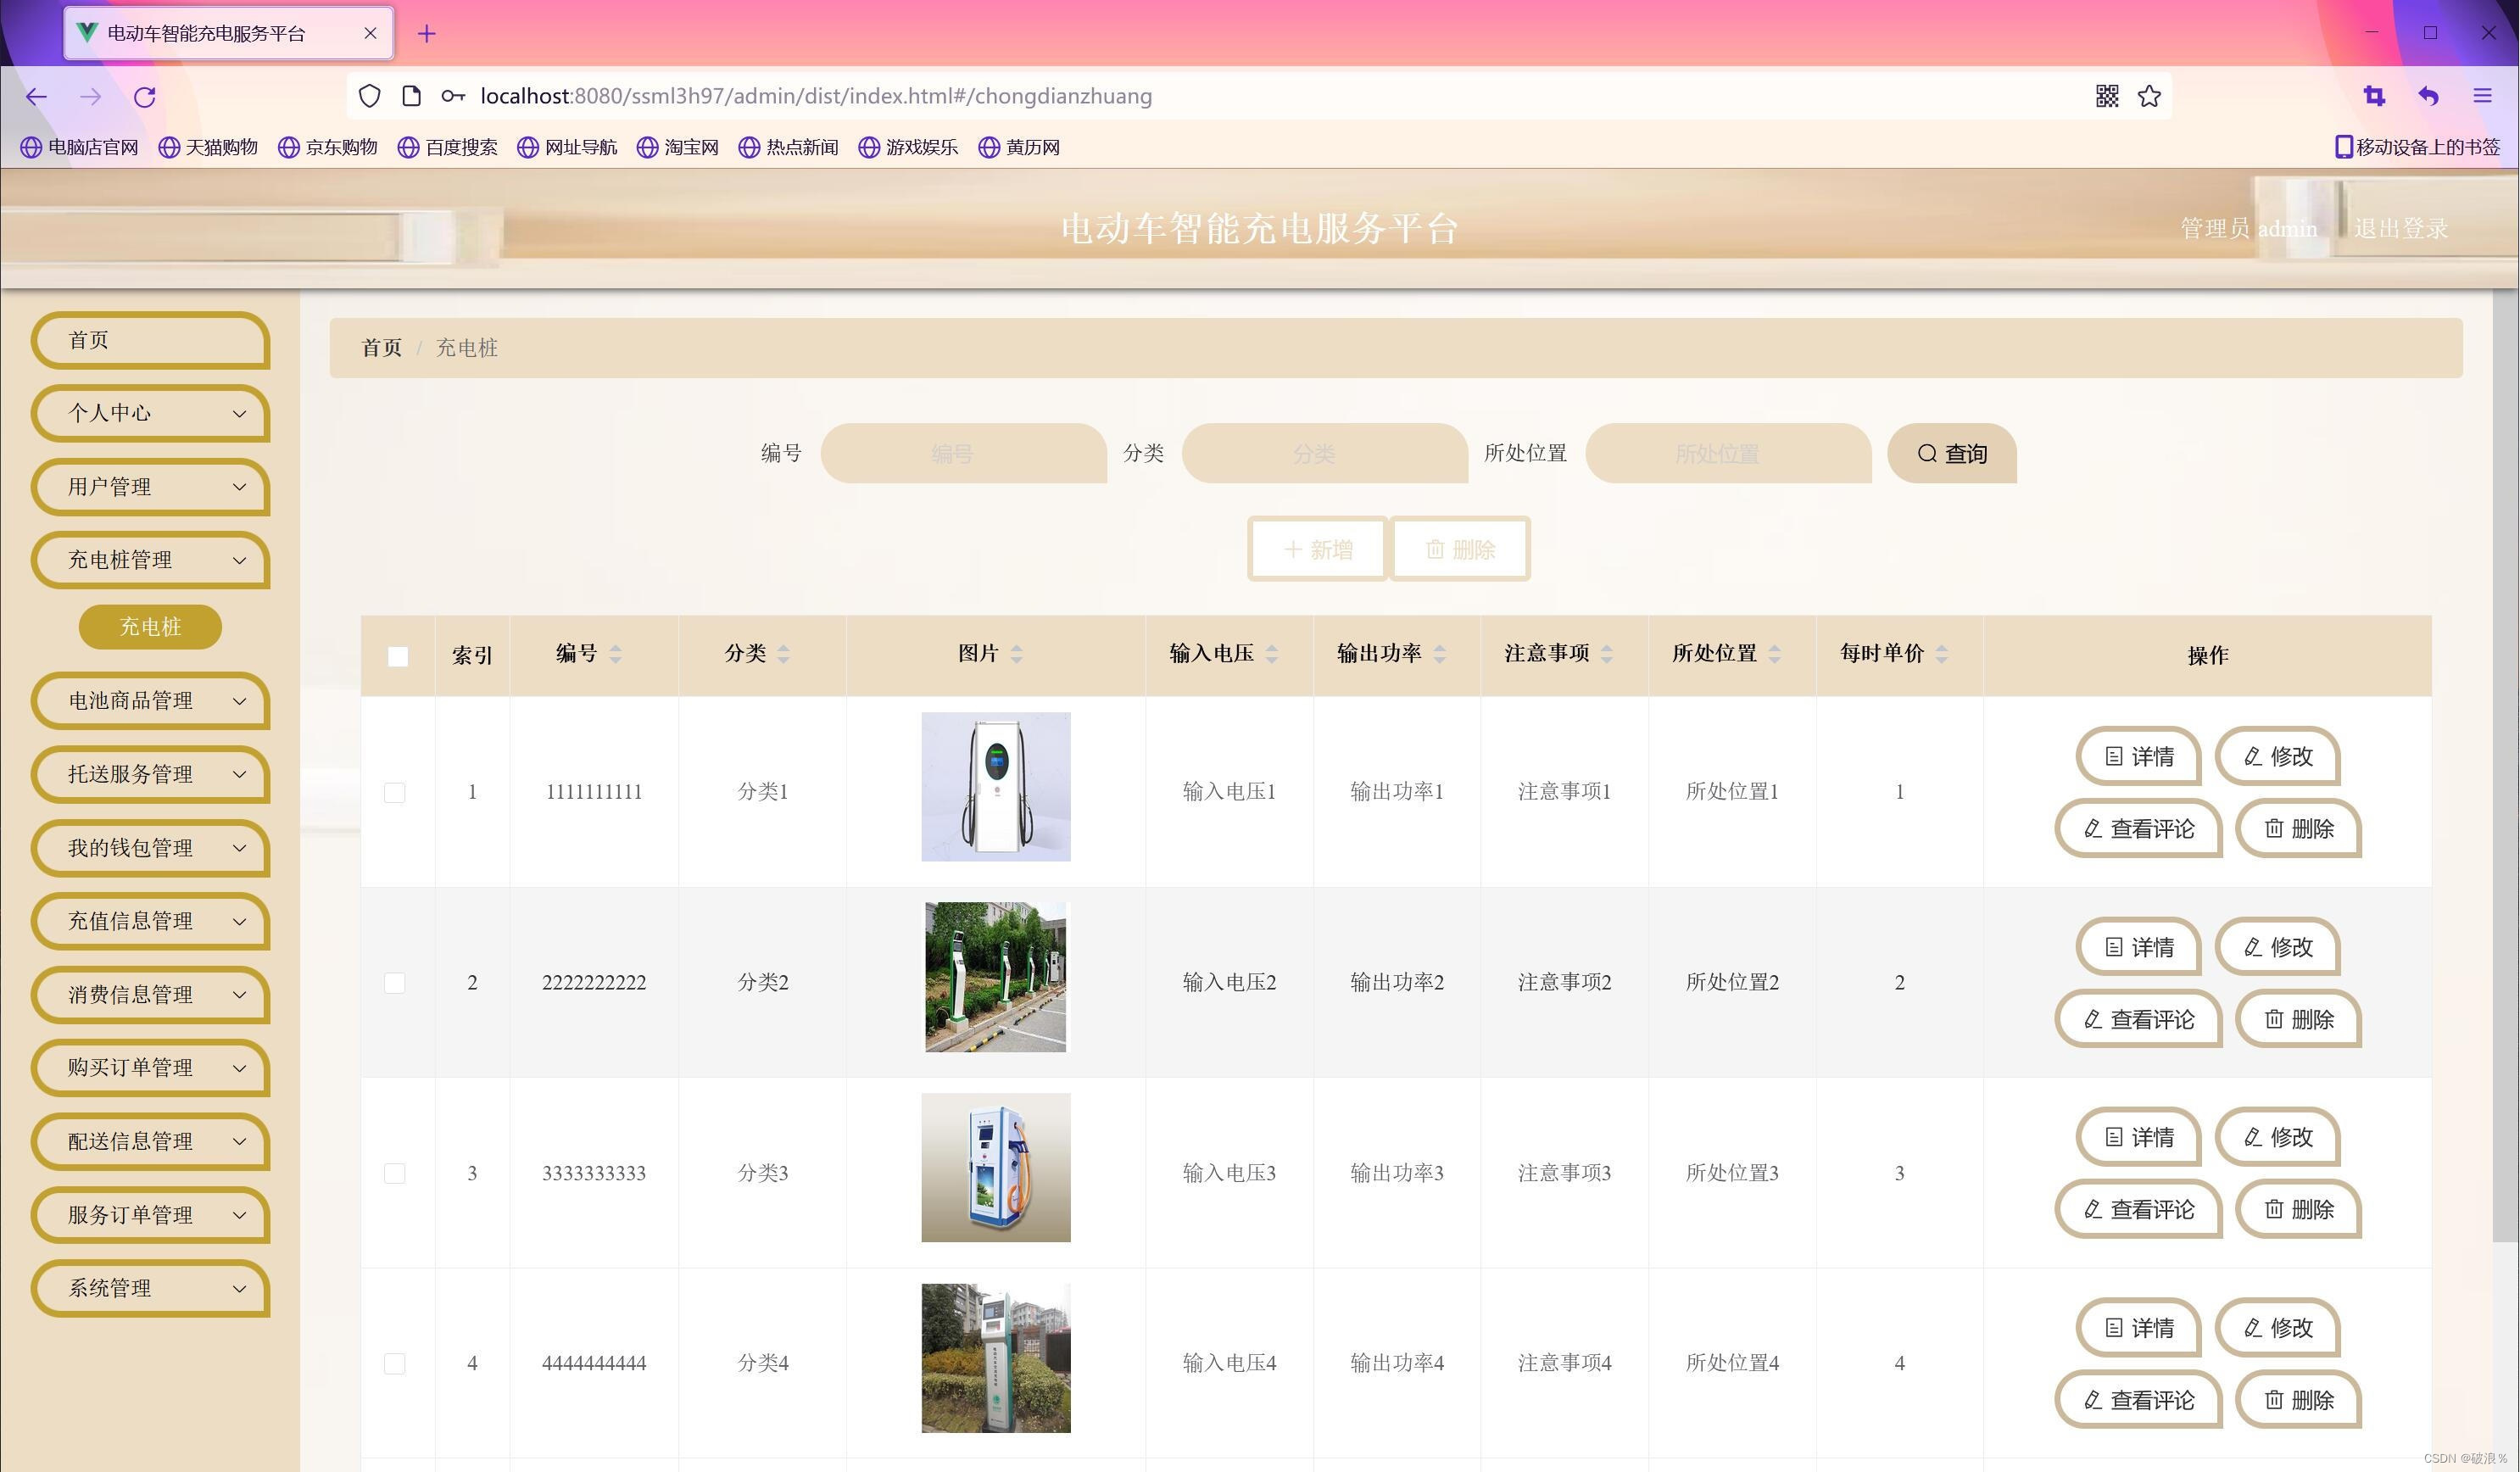
Task: Expand the 服务订单管理 sidebar menu
Action: [x=151, y=1215]
